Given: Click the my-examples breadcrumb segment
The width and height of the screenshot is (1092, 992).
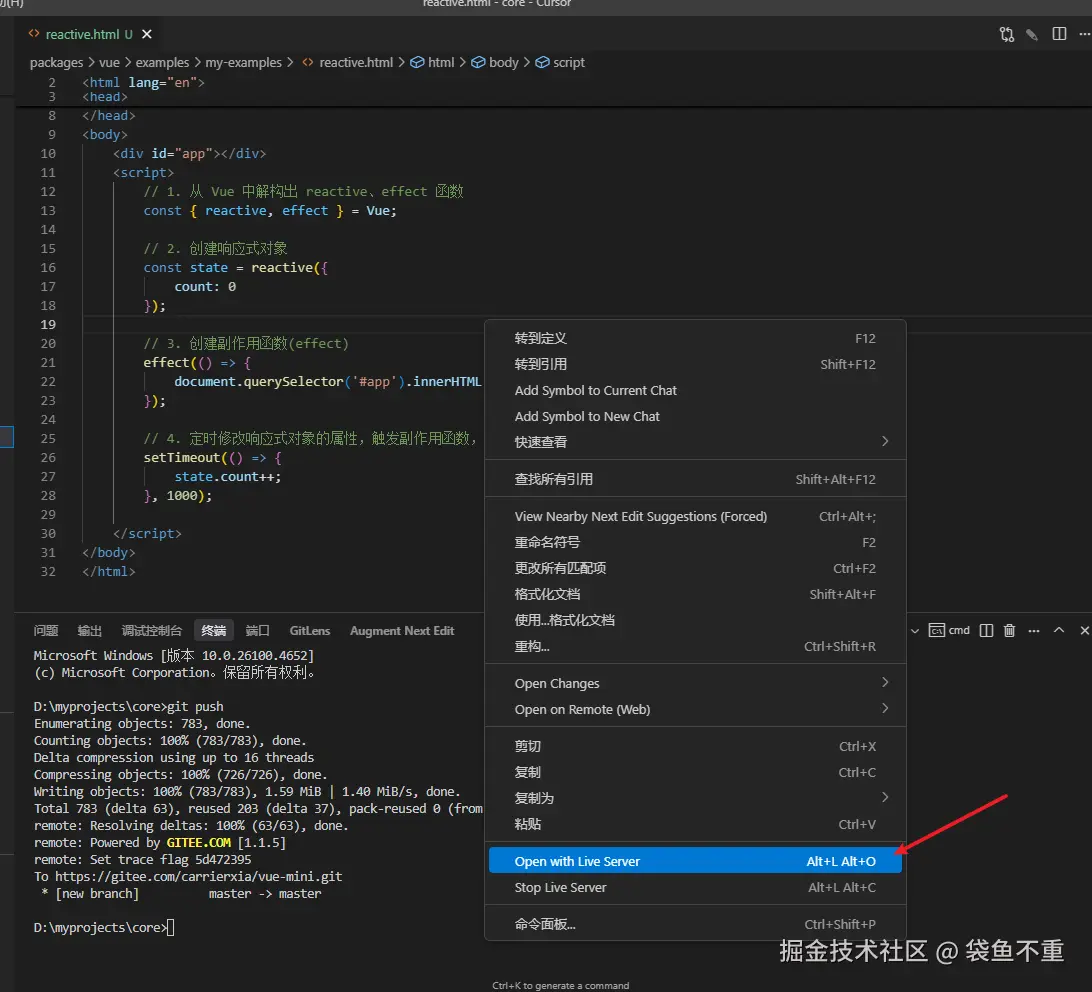Looking at the screenshot, I should pos(243,62).
